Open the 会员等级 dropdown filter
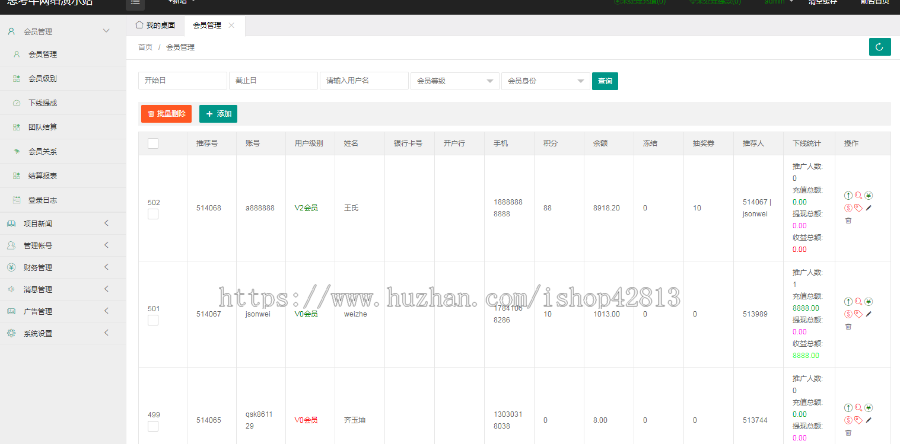 pos(455,81)
